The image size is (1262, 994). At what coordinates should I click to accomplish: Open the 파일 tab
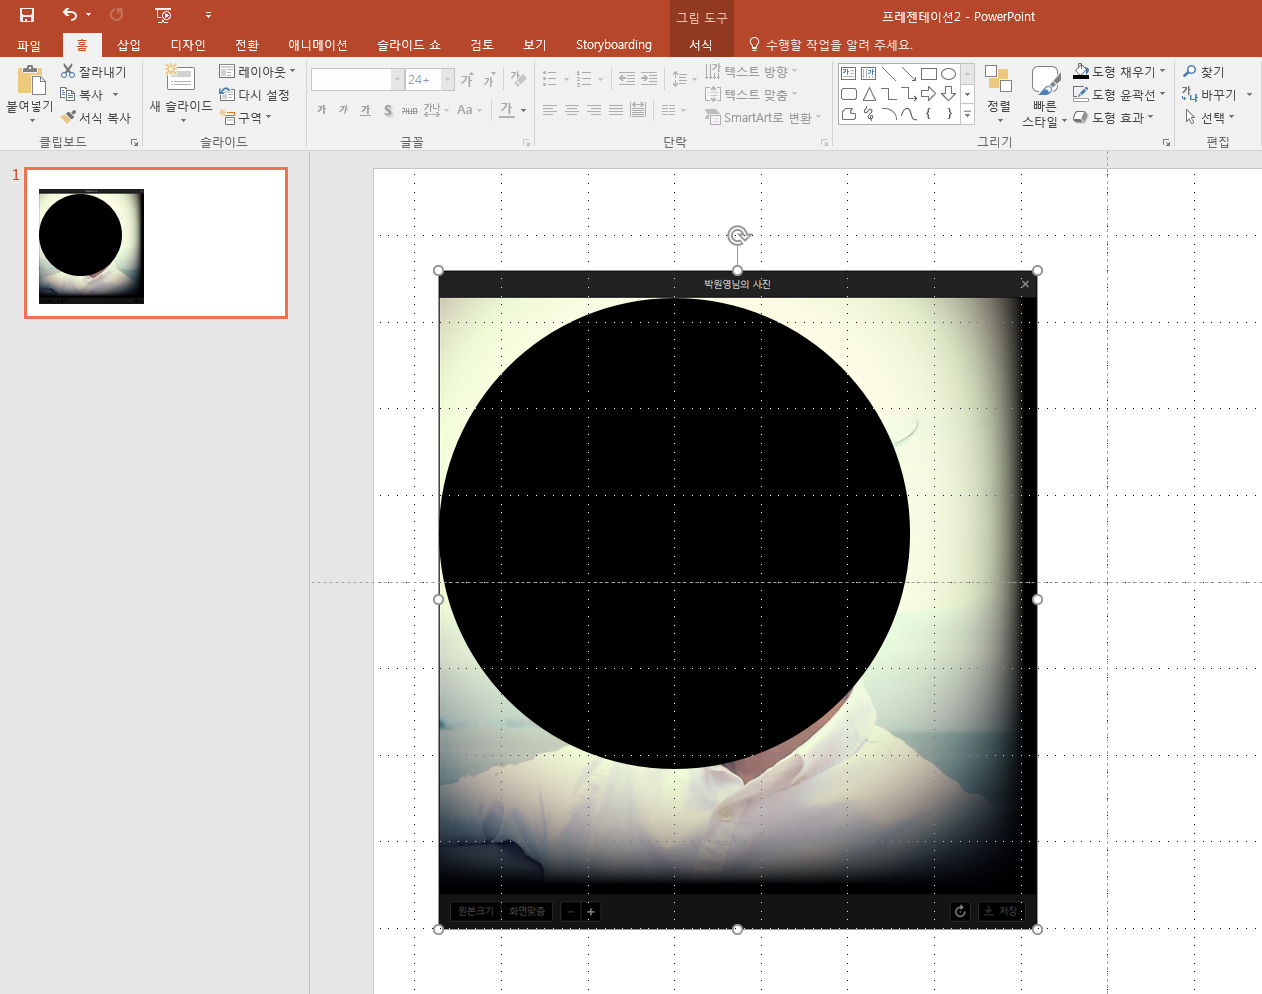pyautogui.click(x=29, y=45)
